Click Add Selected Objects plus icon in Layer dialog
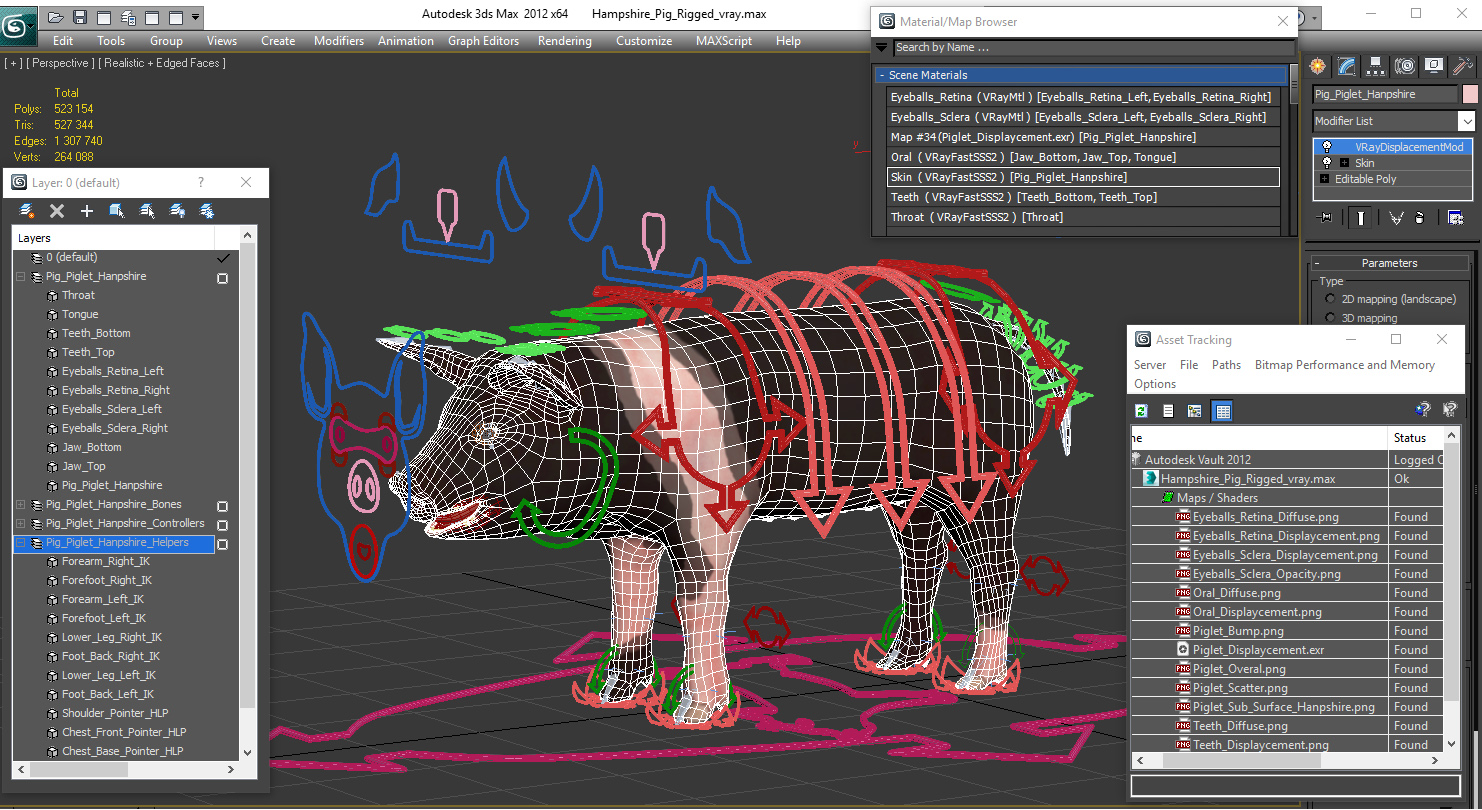Image resolution: width=1482 pixels, height=810 pixels. coord(87,211)
